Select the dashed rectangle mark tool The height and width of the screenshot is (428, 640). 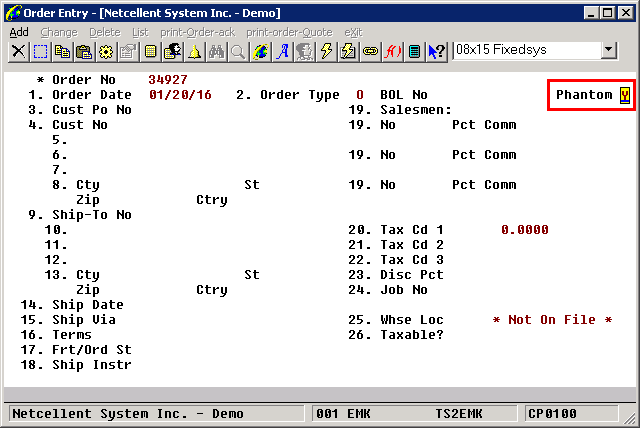[x=40, y=52]
